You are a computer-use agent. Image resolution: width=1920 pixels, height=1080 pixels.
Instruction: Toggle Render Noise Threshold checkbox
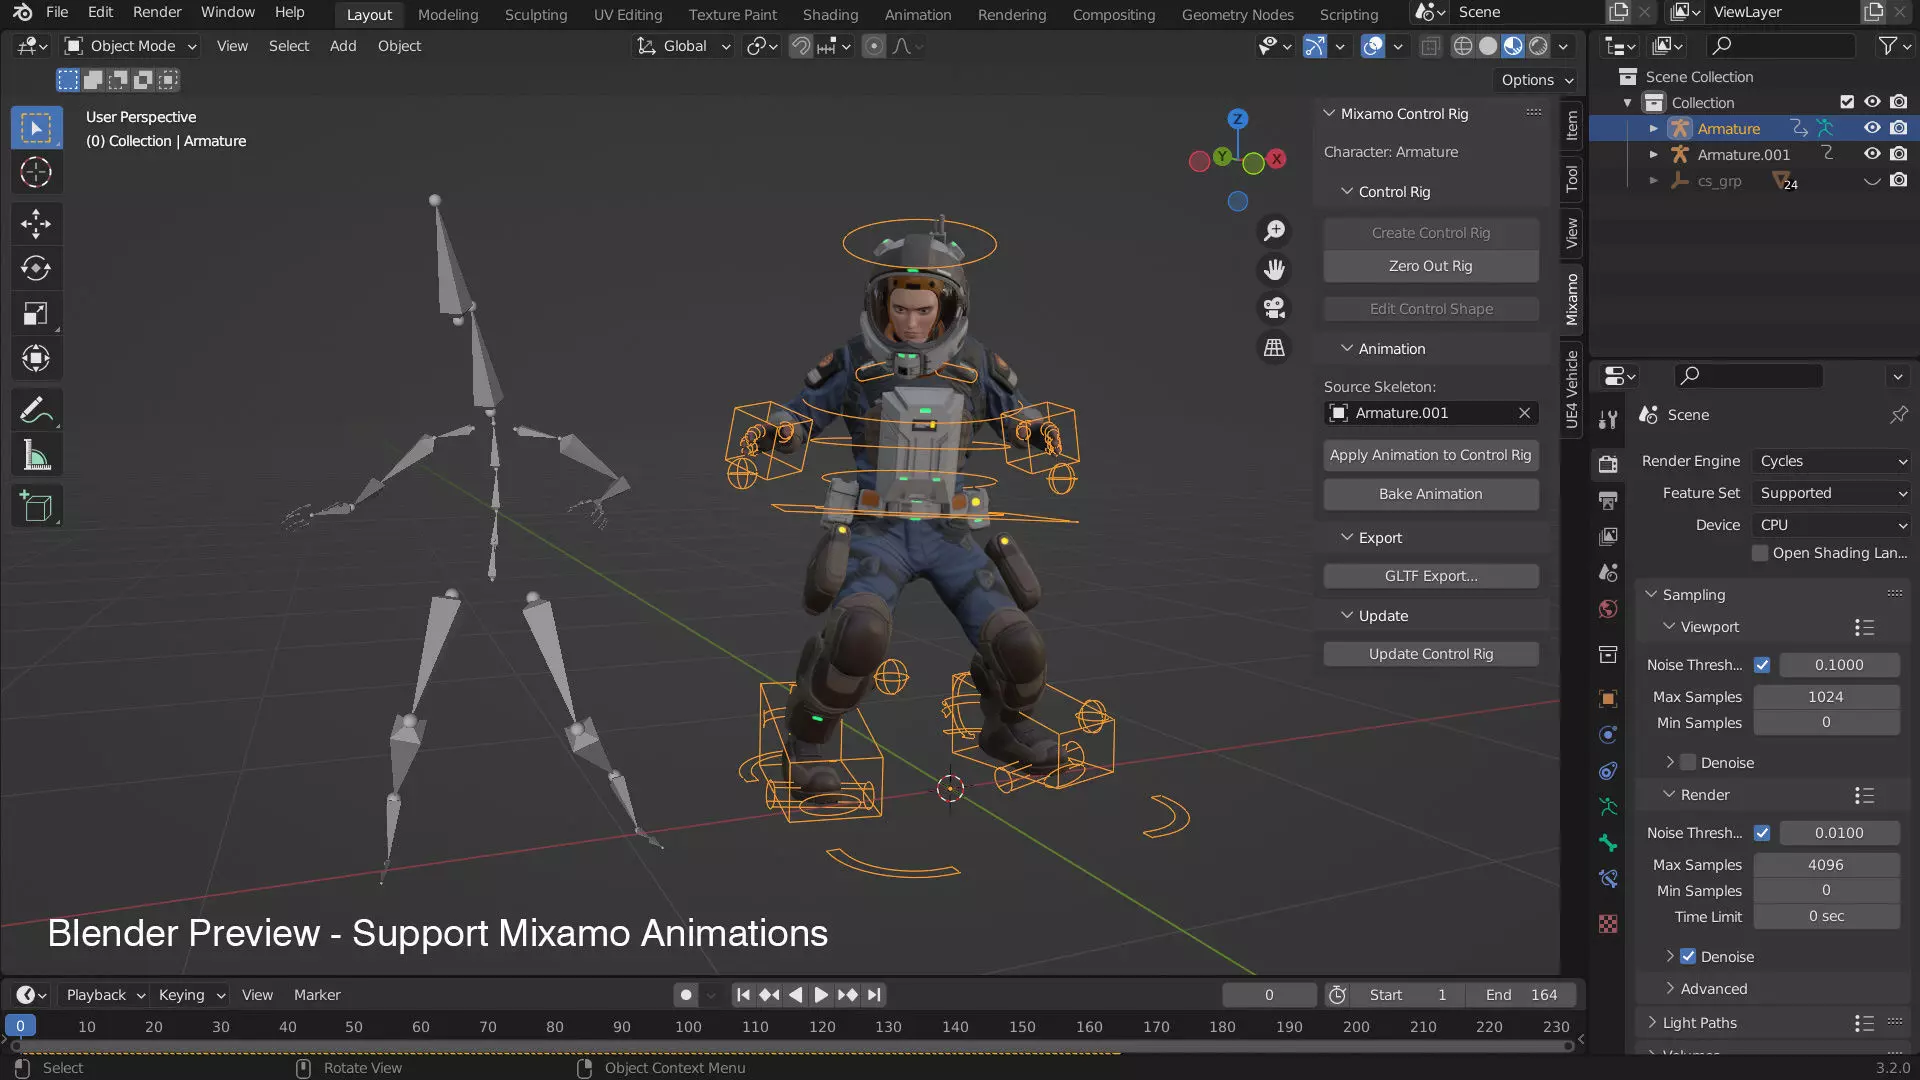click(1762, 833)
